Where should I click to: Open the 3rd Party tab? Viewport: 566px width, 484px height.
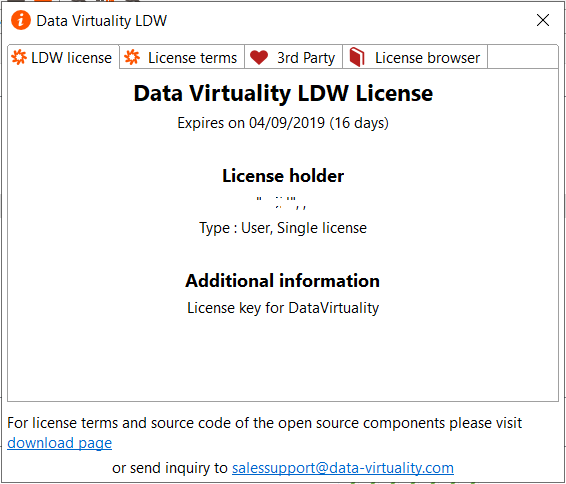click(x=293, y=57)
